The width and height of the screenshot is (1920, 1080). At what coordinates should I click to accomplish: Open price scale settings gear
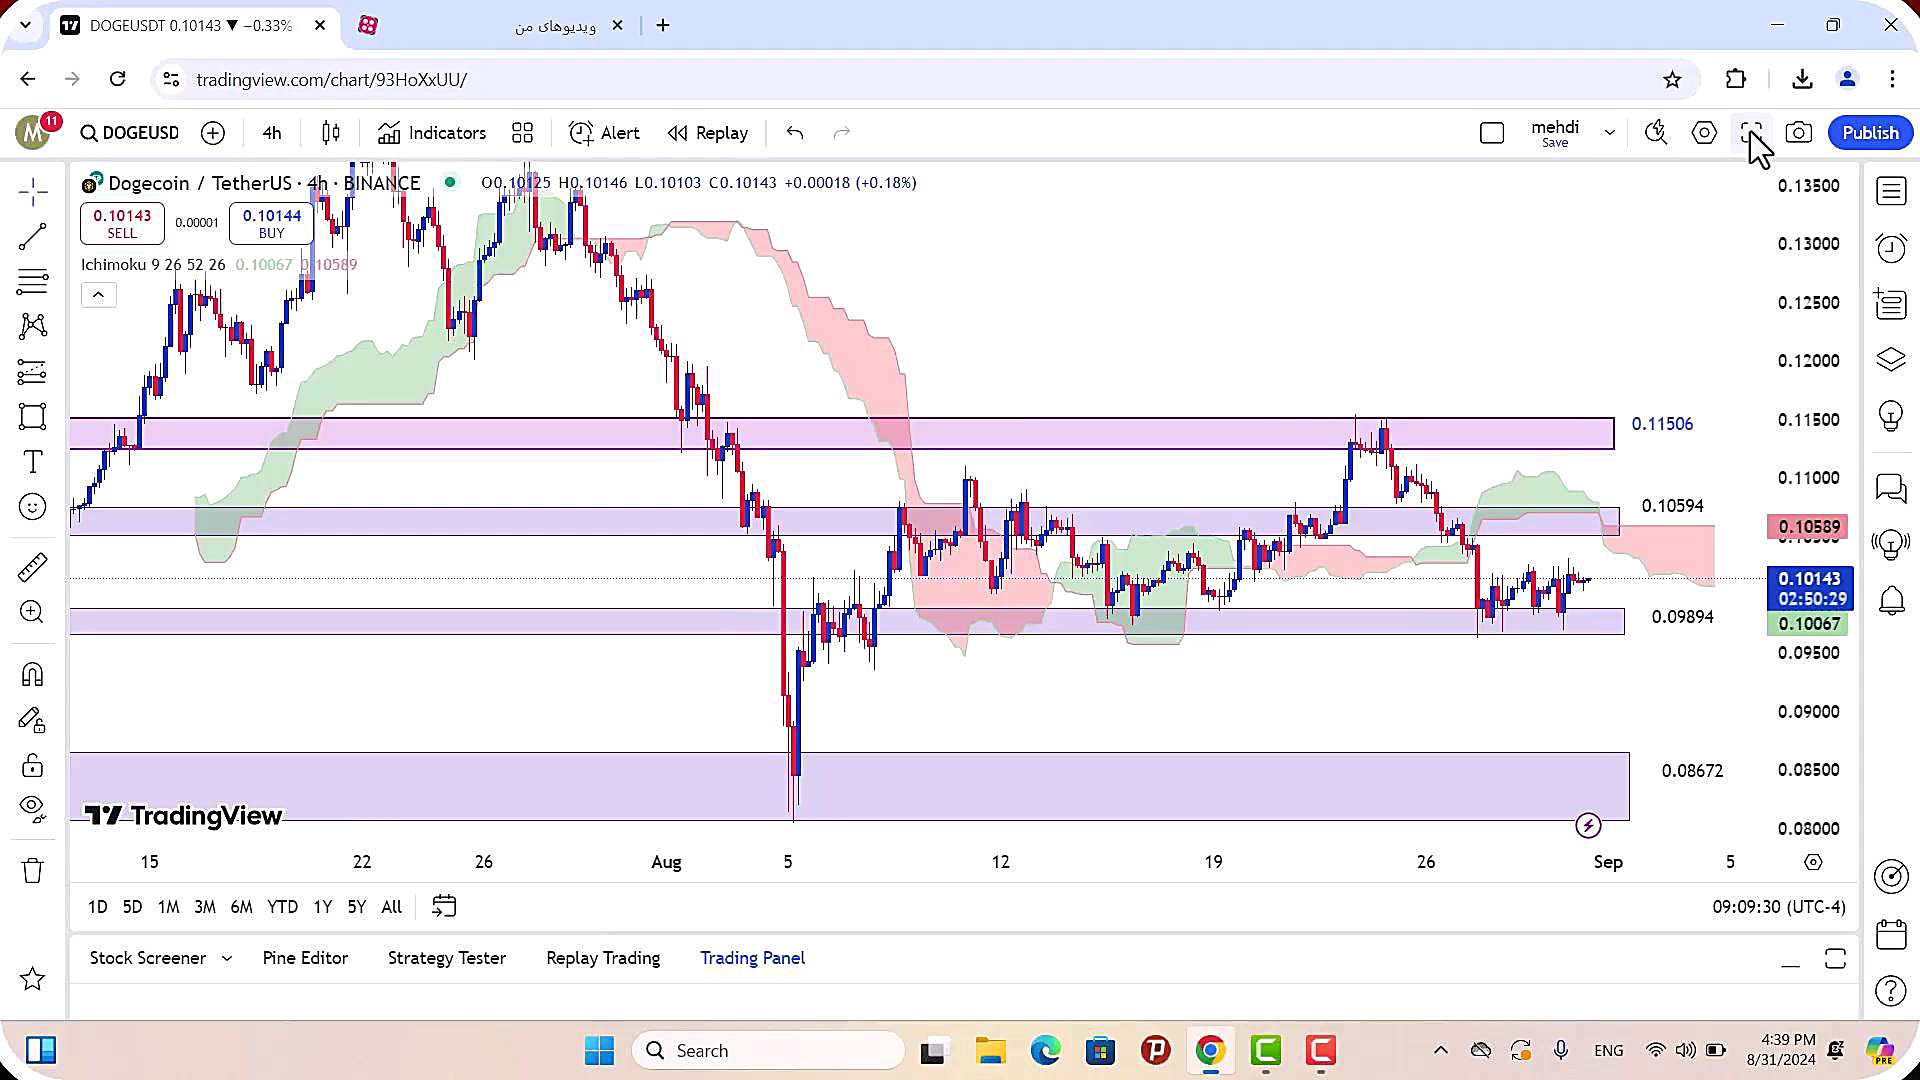[1813, 862]
